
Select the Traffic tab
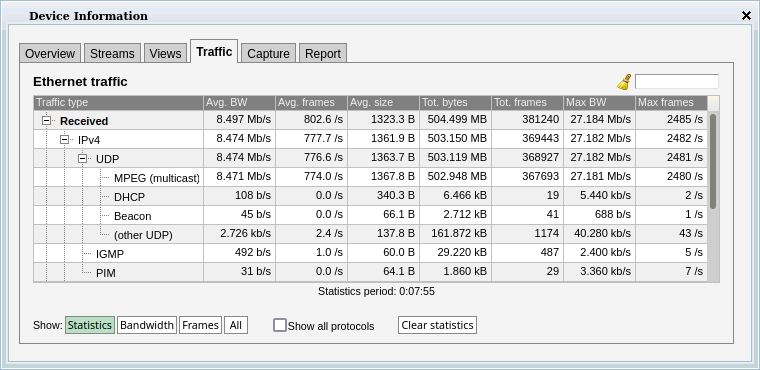tap(214, 51)
